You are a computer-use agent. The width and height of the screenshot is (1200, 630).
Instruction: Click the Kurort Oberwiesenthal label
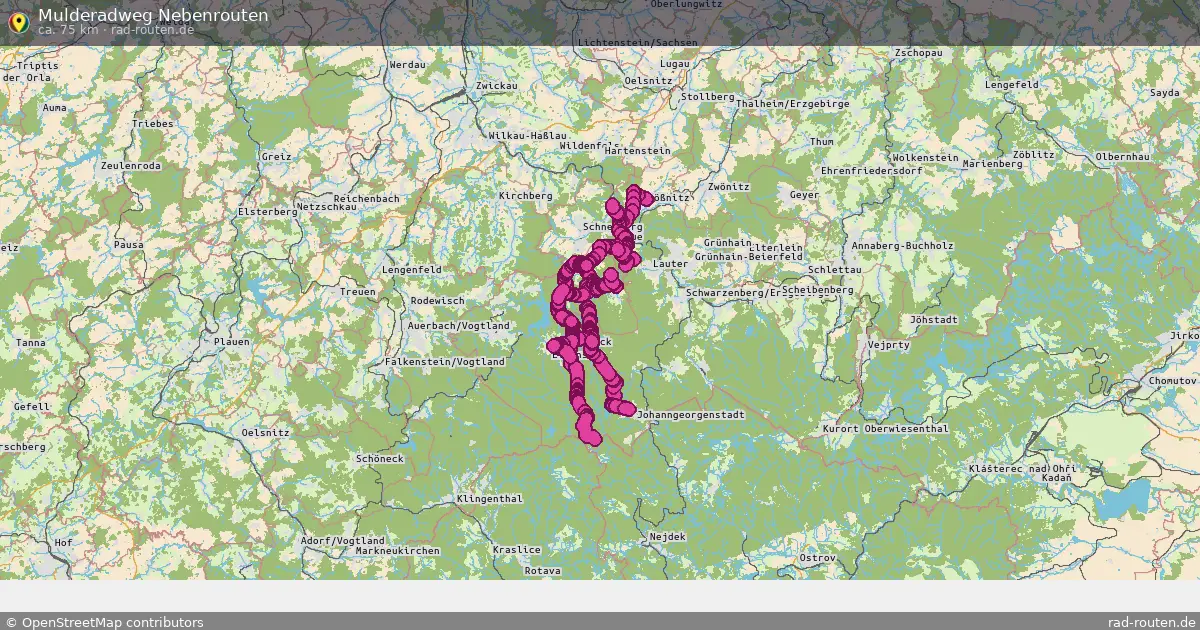coord(885,429)
